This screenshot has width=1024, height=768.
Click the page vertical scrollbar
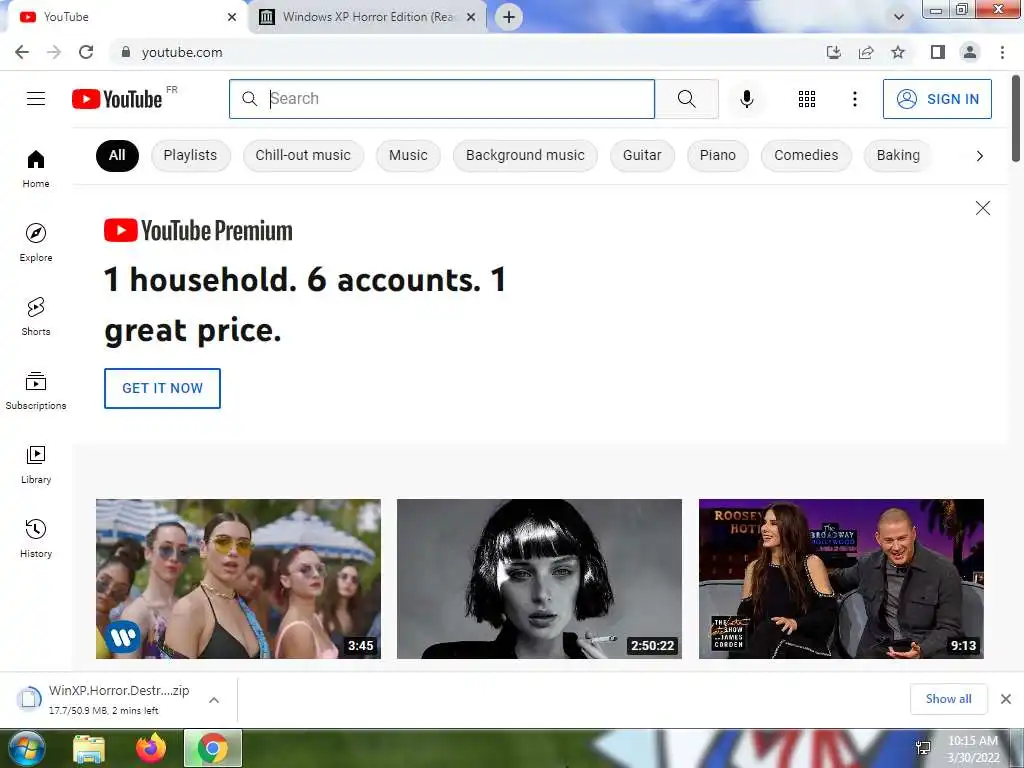1016,119
